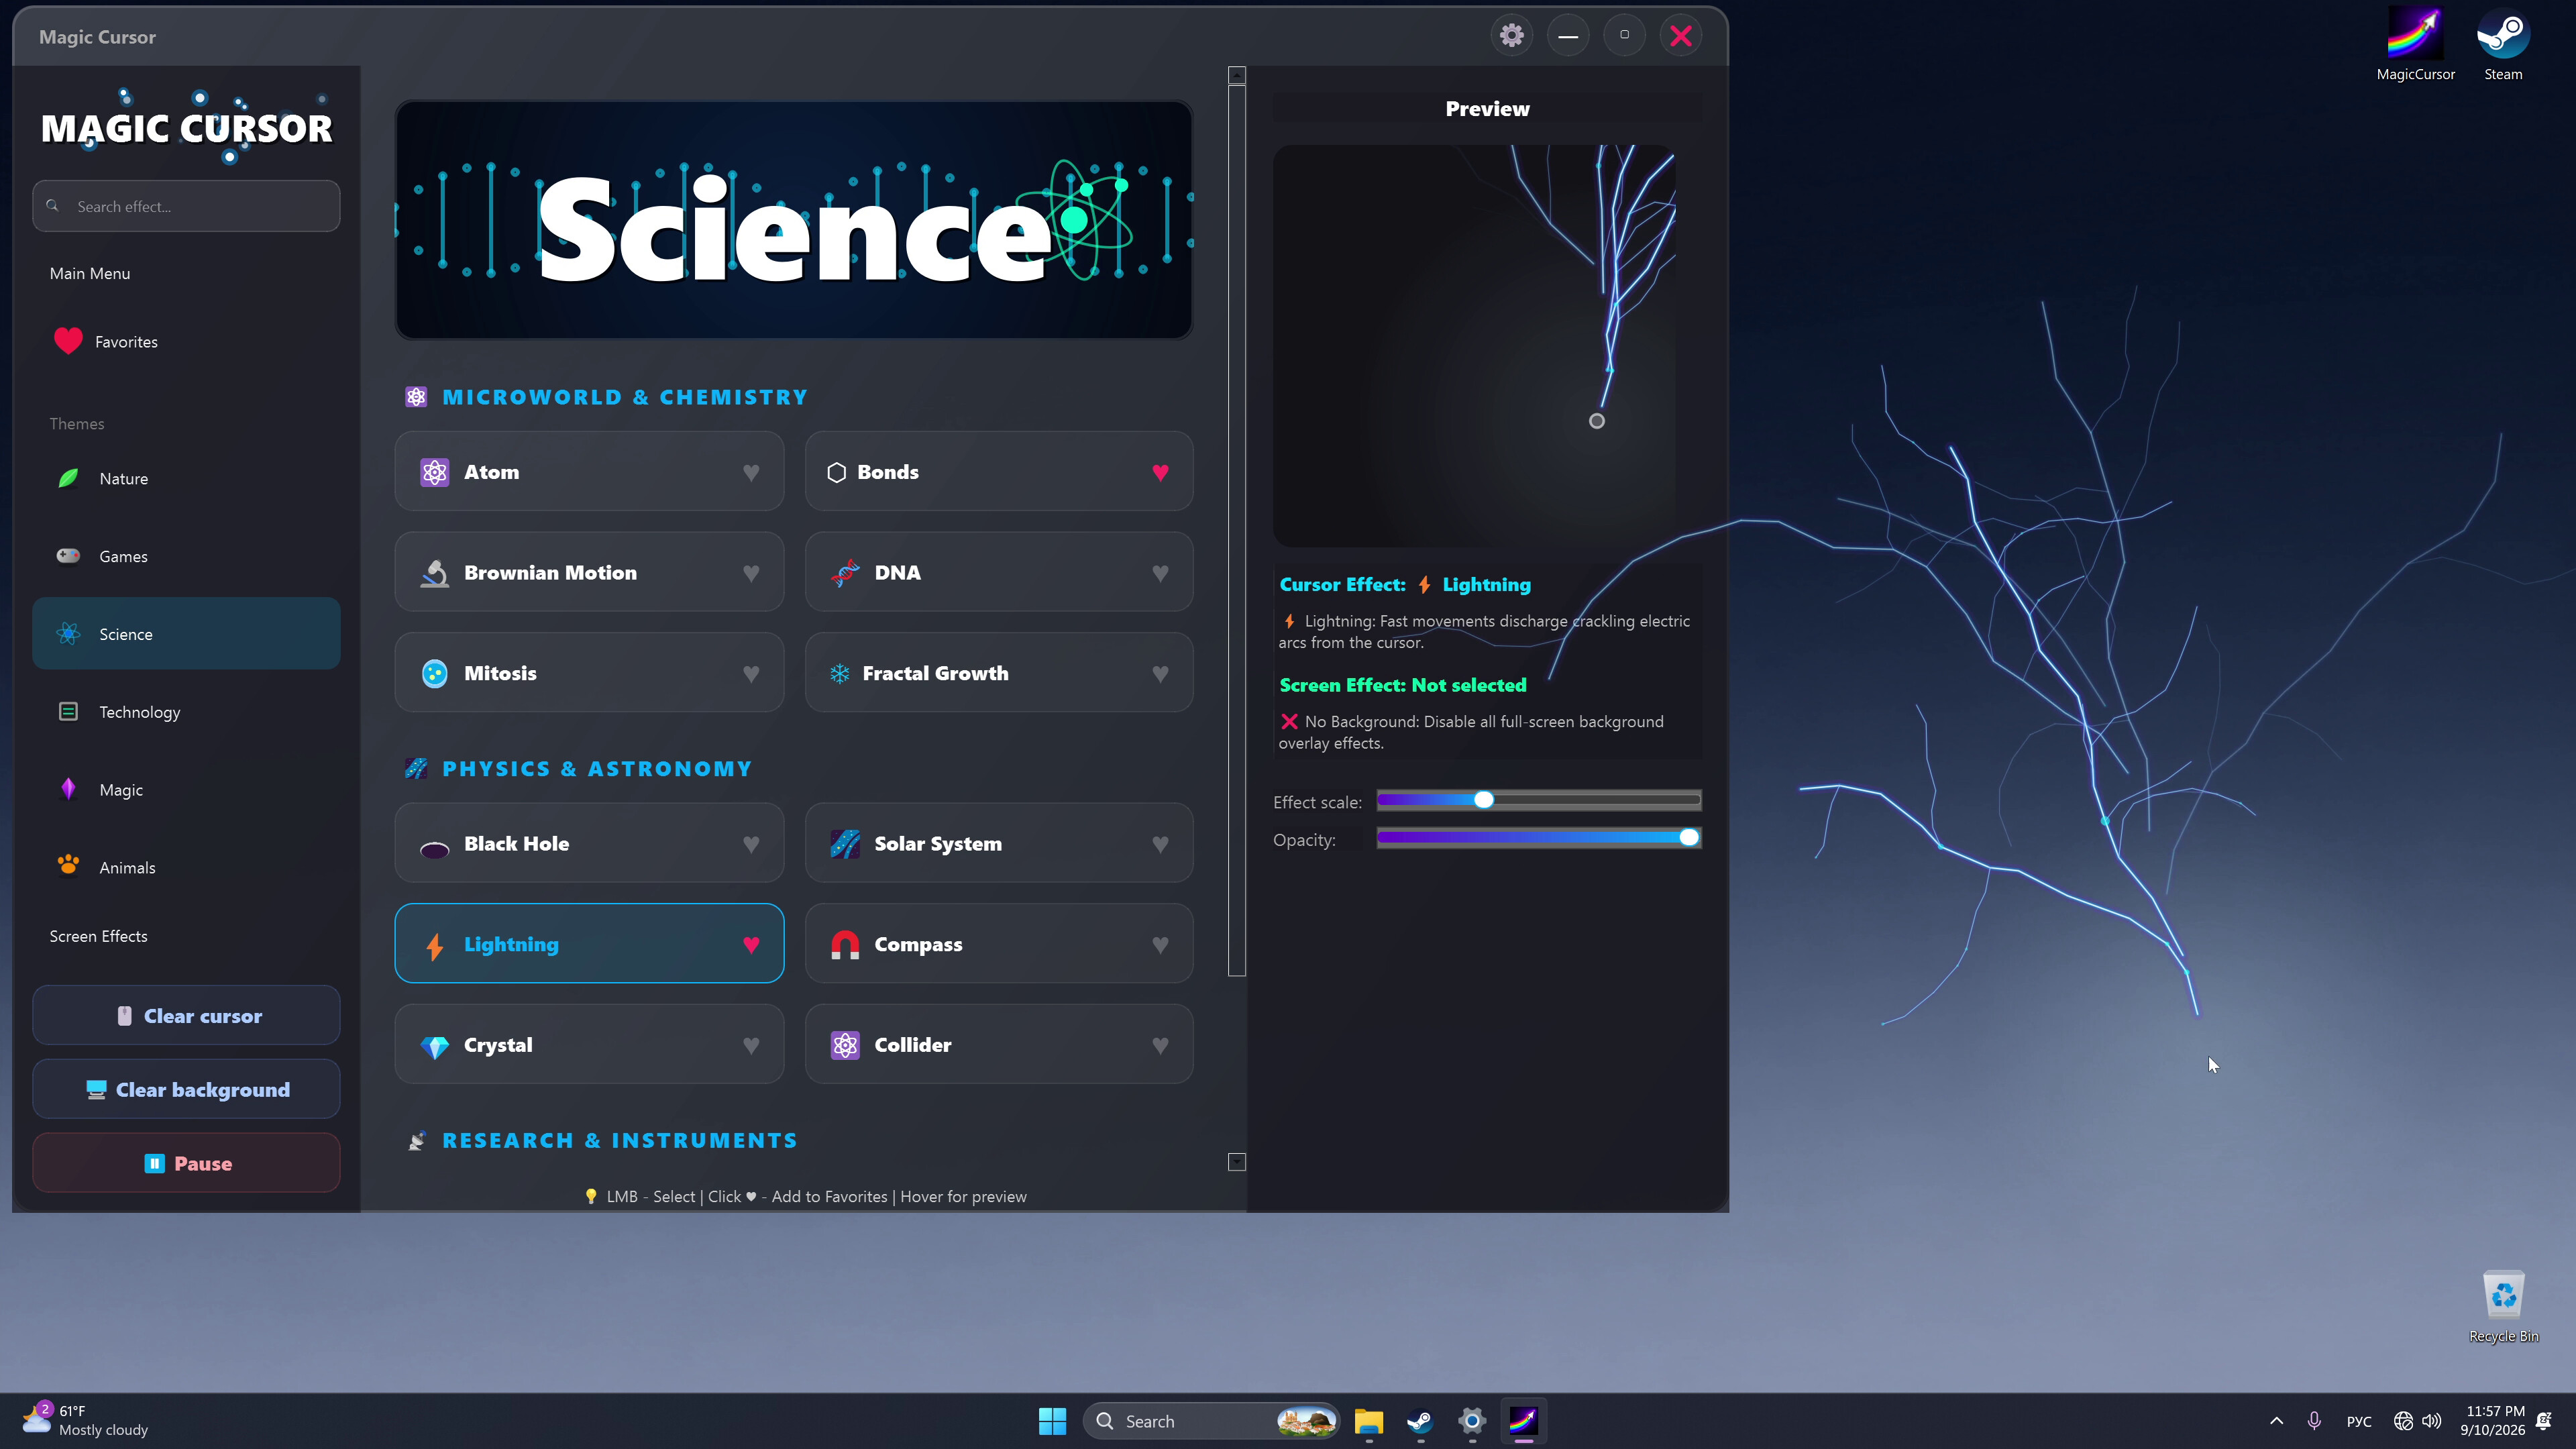Click the Search effect input field
The width and height of the screenshot is (2576, 1449).
click(186, 206)
